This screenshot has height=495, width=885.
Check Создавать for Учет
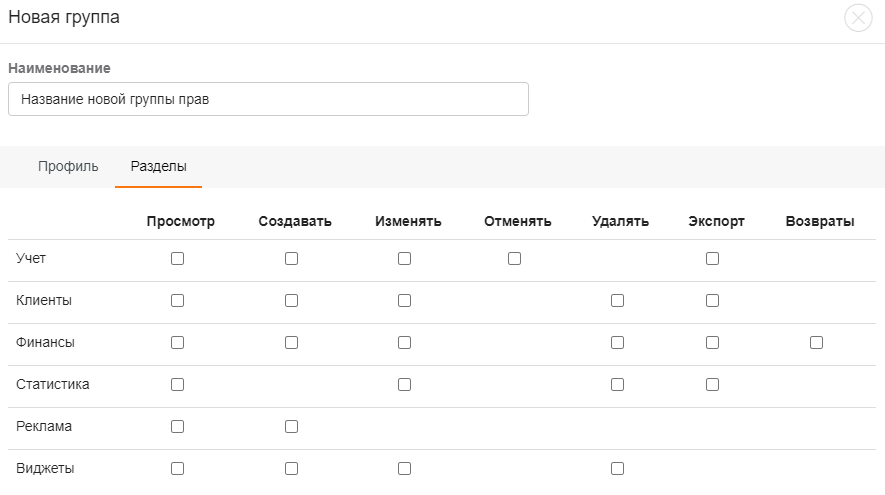tap(291, 259)
